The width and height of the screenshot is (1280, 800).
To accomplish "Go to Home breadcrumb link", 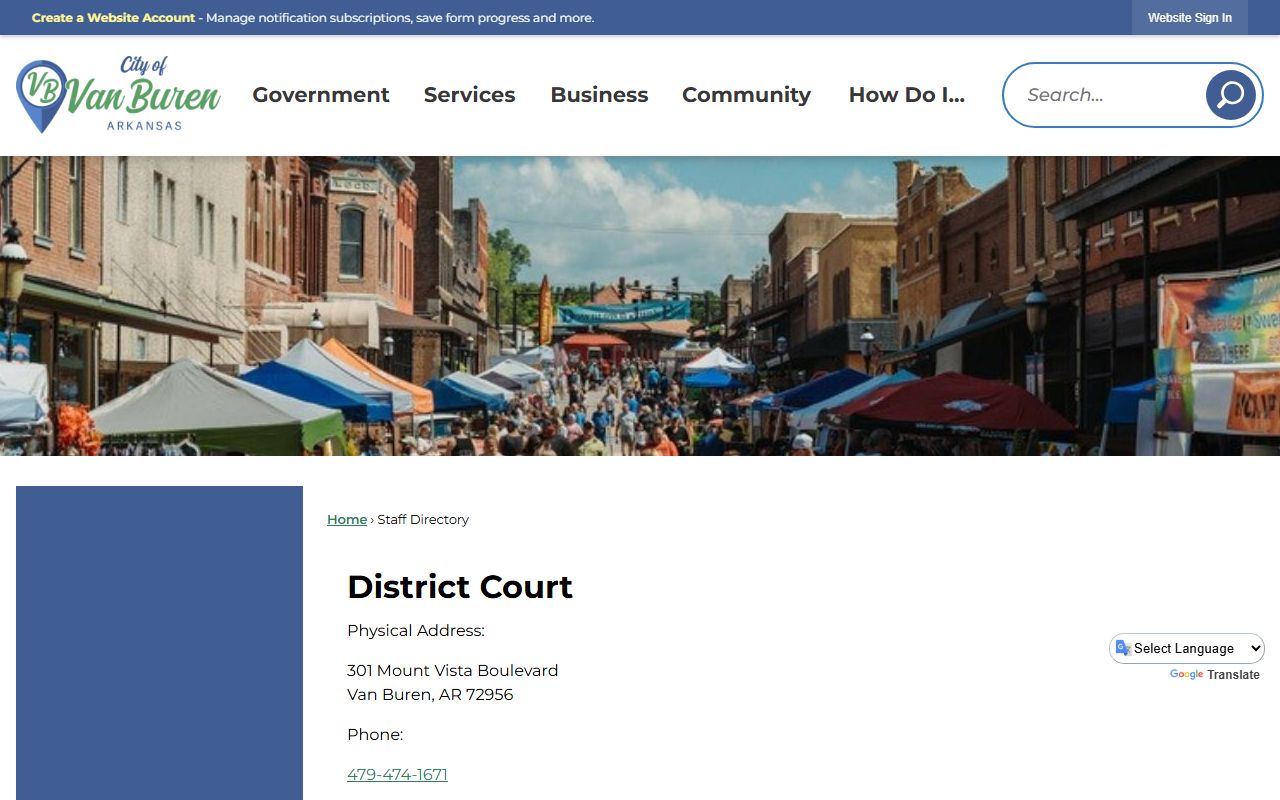I will (x=347, y=520).
